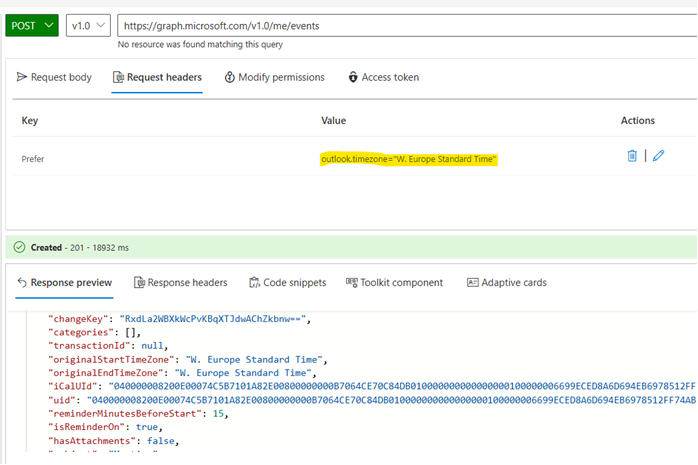Click the Prefer key cell
The image size is (698, 465).
click(x=33, y=159)
